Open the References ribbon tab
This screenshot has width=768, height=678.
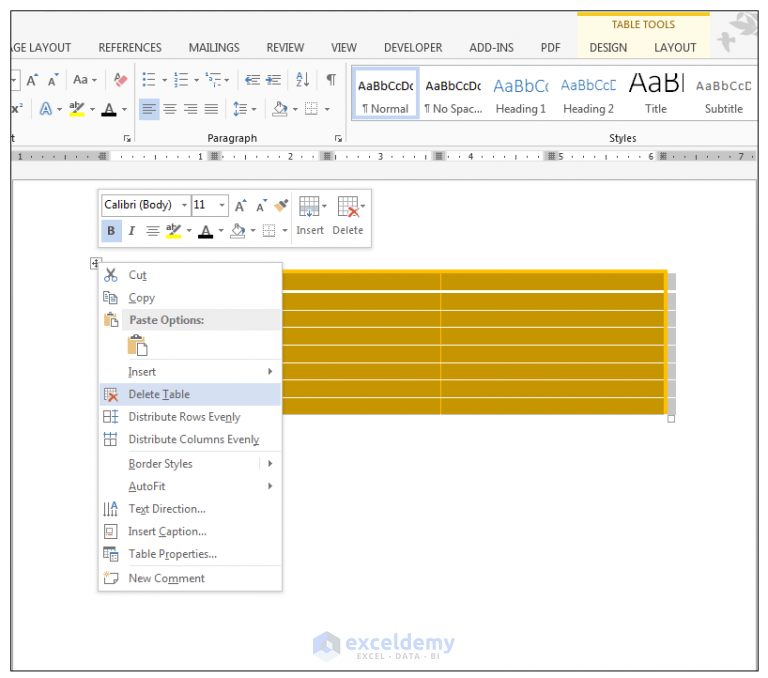pyautogui.click(x=130, y=48)
